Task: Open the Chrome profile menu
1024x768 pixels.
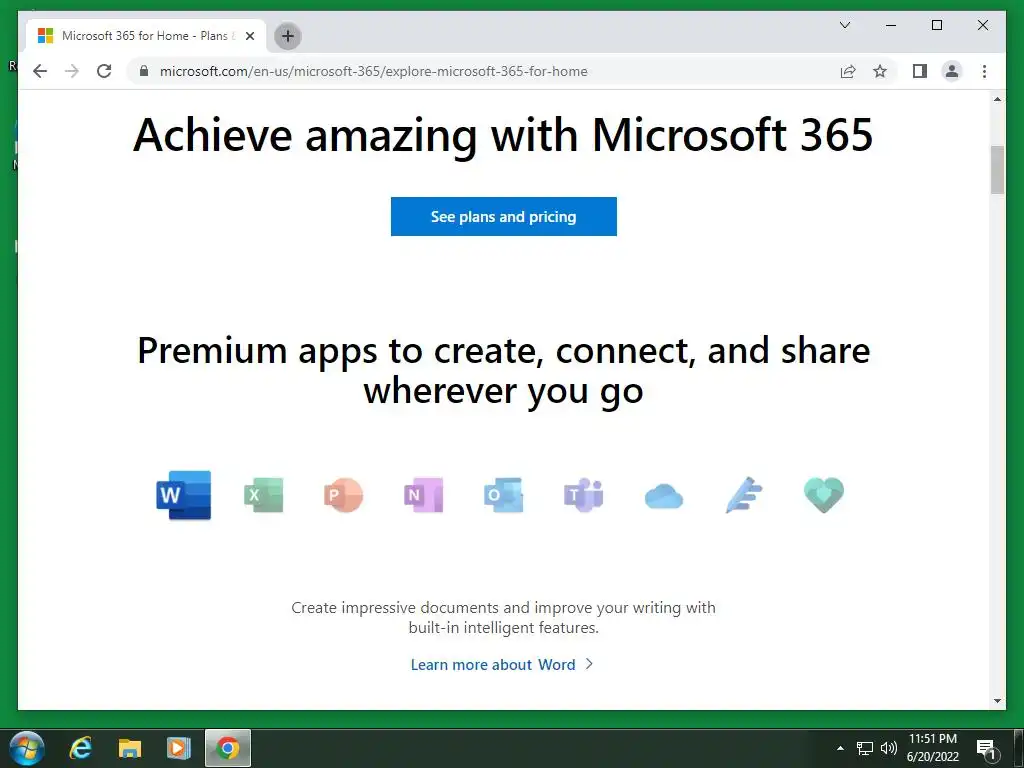Action: pyautogui.click(x=952, y=71)
